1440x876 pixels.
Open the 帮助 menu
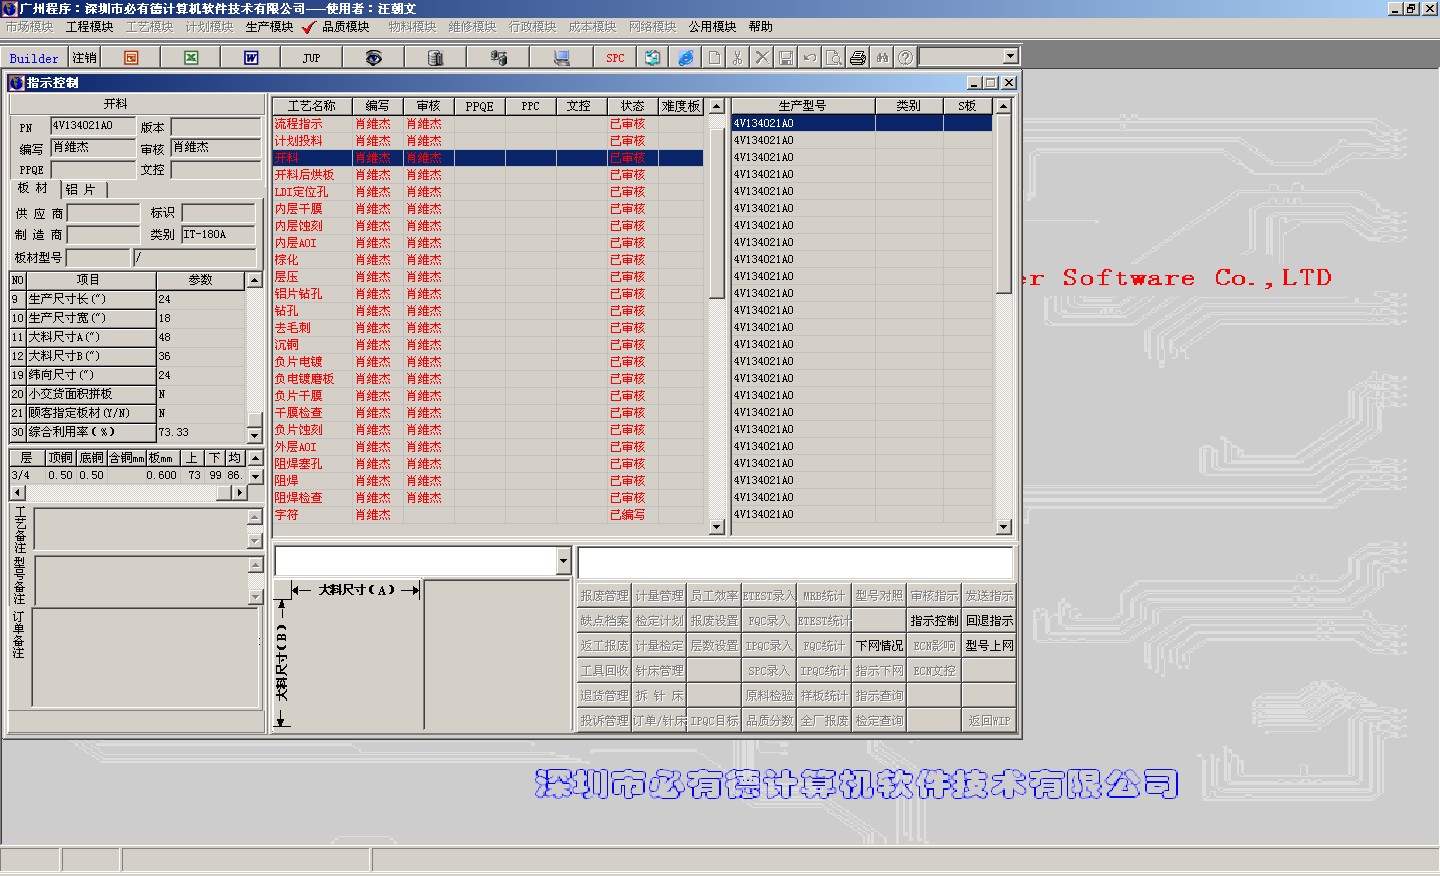pyautogui.click(x=761, y=27)
